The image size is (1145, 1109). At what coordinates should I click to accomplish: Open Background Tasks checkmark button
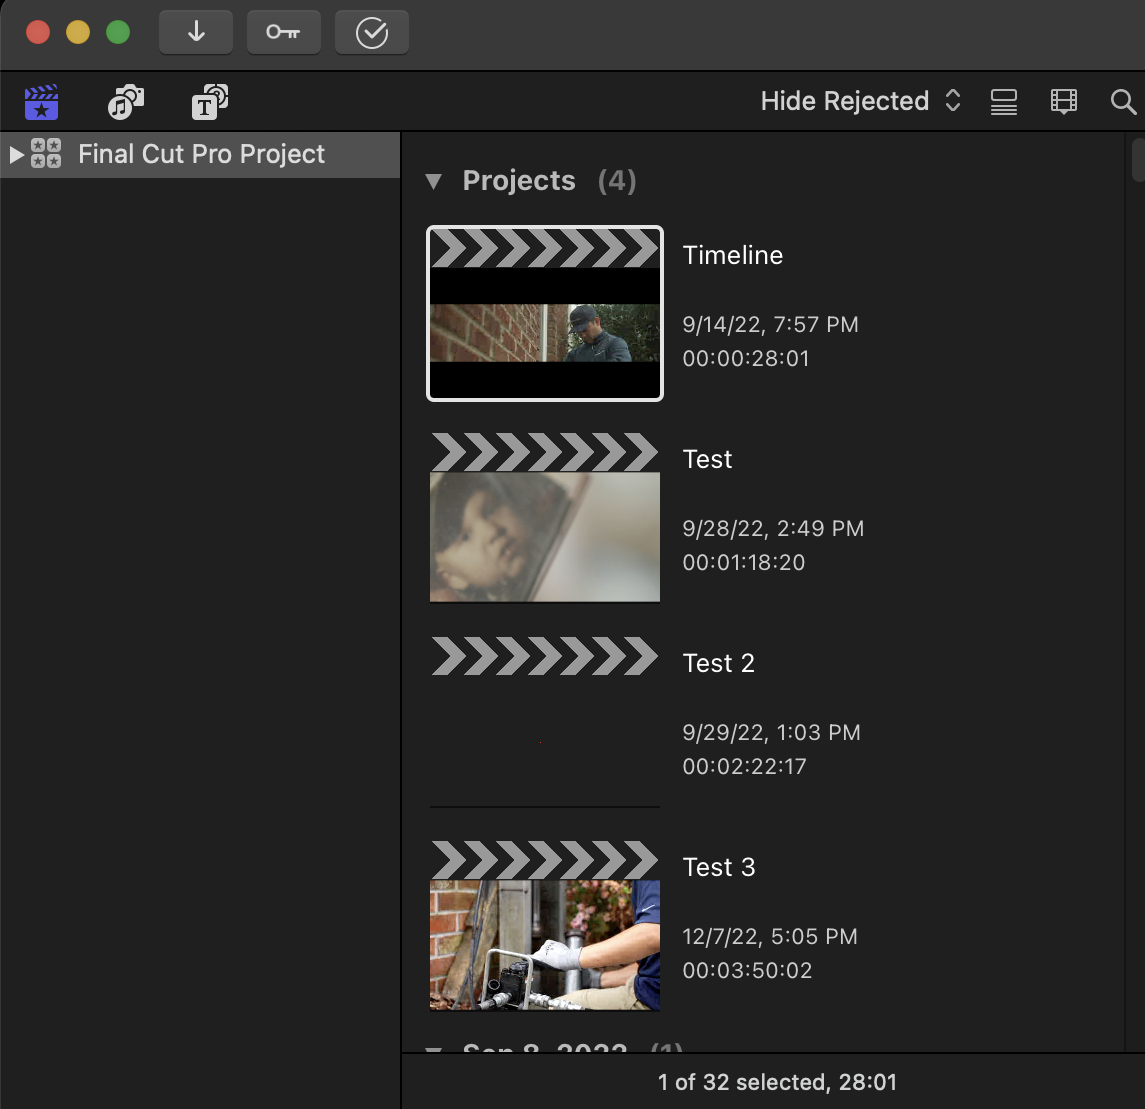(372, 32)
